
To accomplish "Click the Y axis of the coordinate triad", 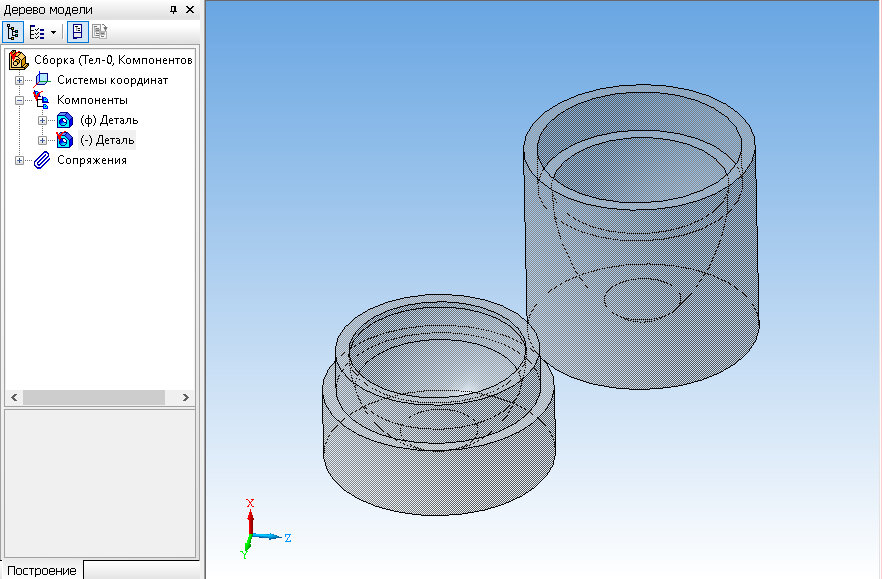I will 246,549.
